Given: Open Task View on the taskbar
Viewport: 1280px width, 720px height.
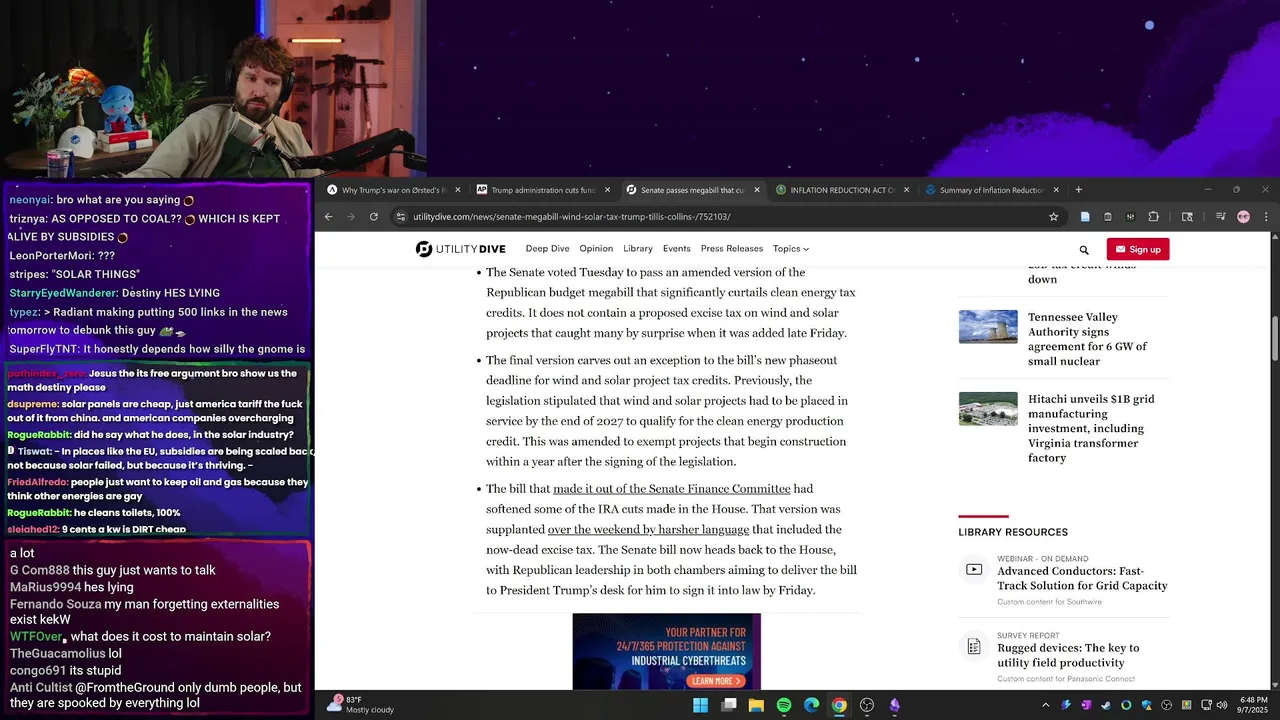Looking at the screenshot, I should pyautogui.click(x=729, y=705).
